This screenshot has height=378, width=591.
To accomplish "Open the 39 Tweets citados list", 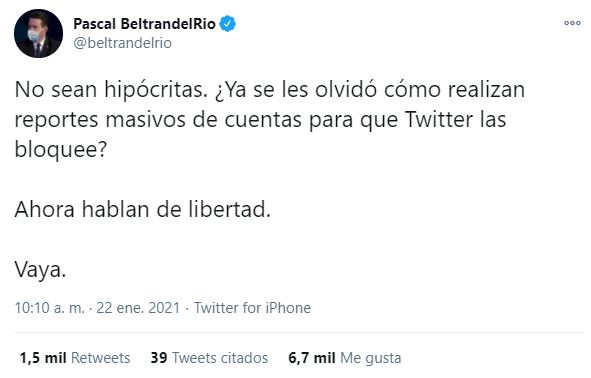I will pyautogui.click(x=209, y=358).
